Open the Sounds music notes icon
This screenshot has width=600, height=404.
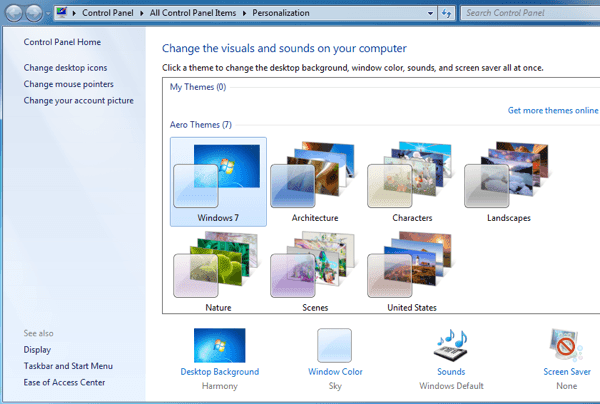(x=451, y=345)
